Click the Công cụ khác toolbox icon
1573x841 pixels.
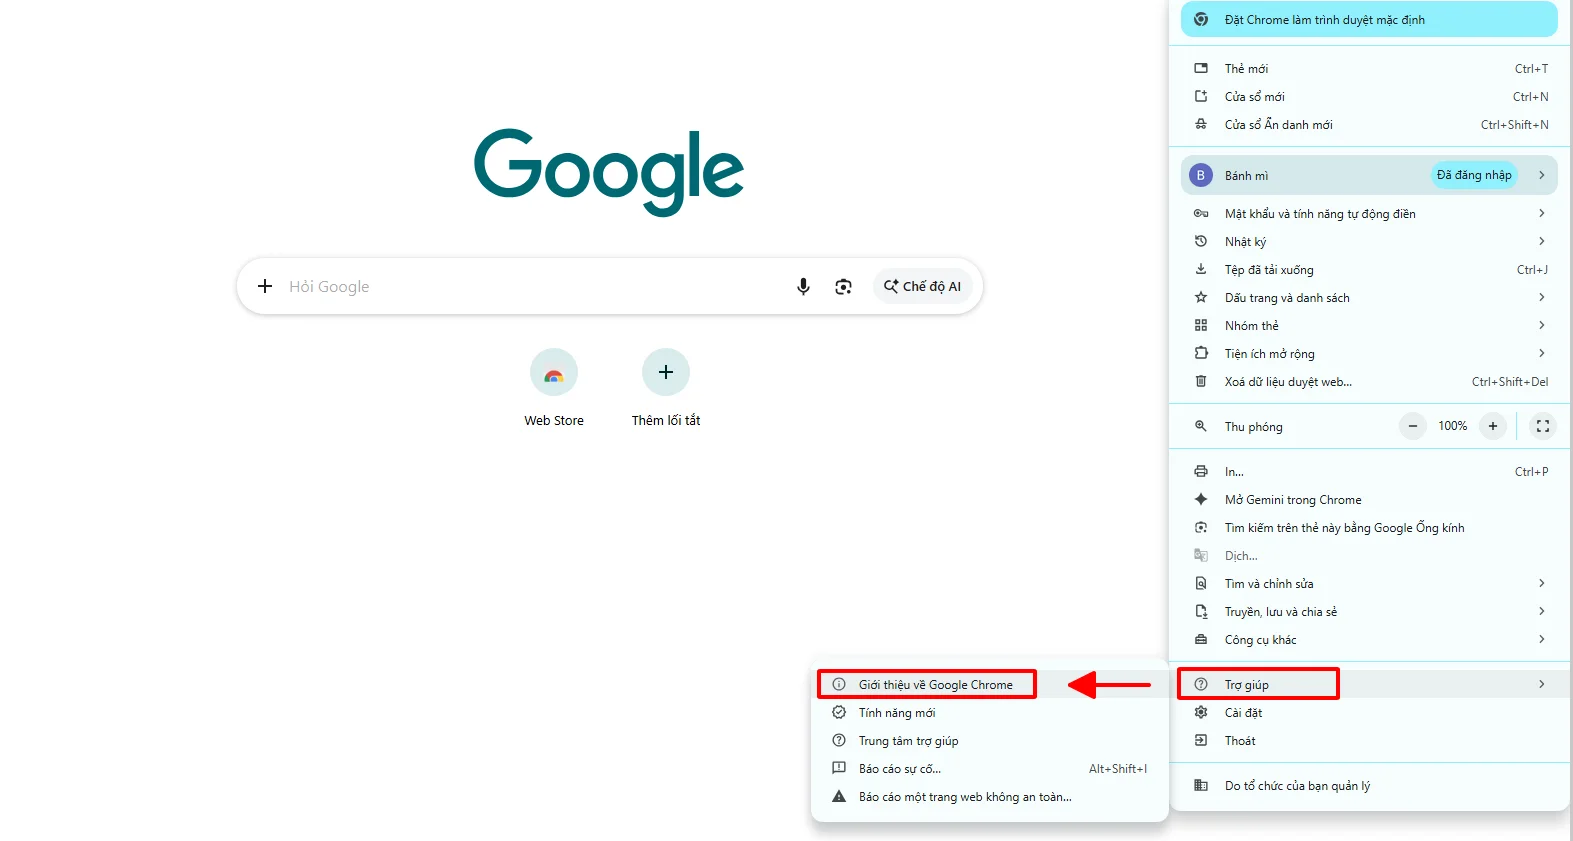[1201, 639]
